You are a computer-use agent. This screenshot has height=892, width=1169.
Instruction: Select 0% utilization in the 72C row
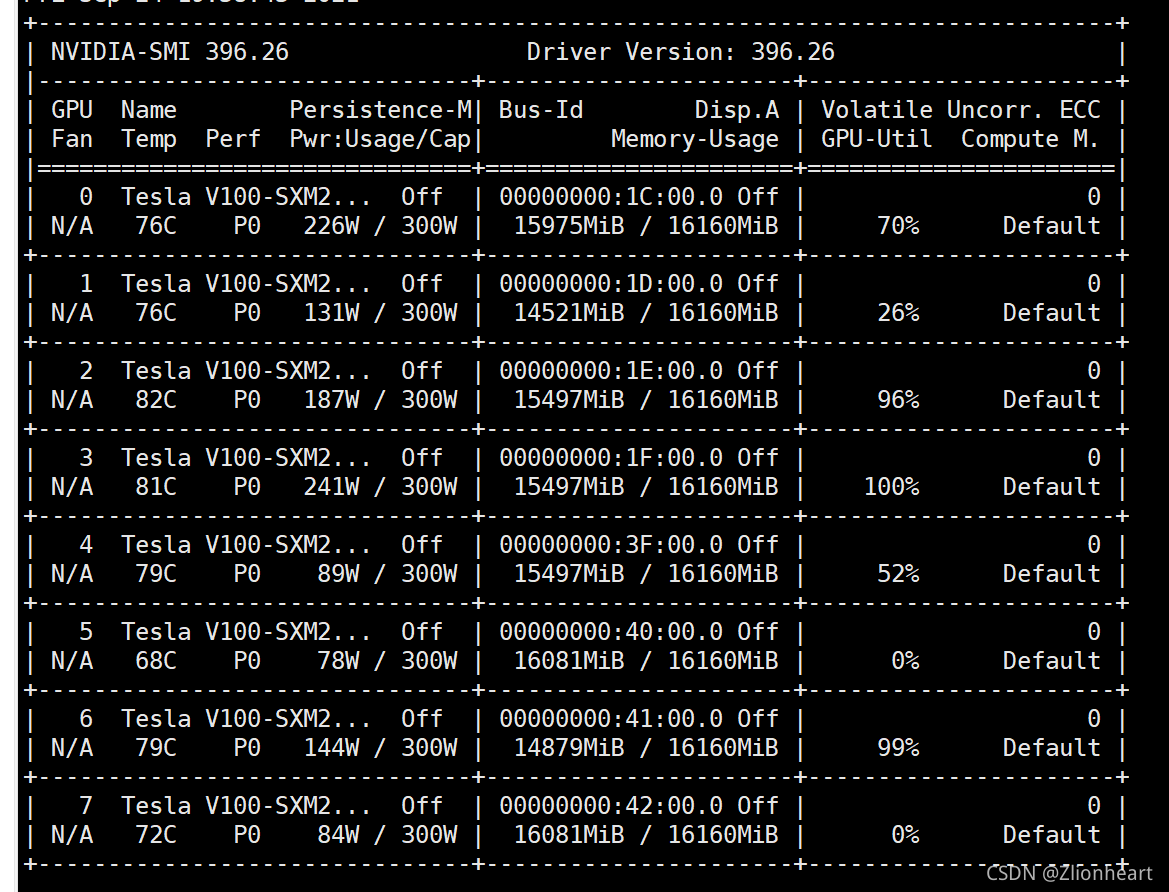click(x=905, y=835)
